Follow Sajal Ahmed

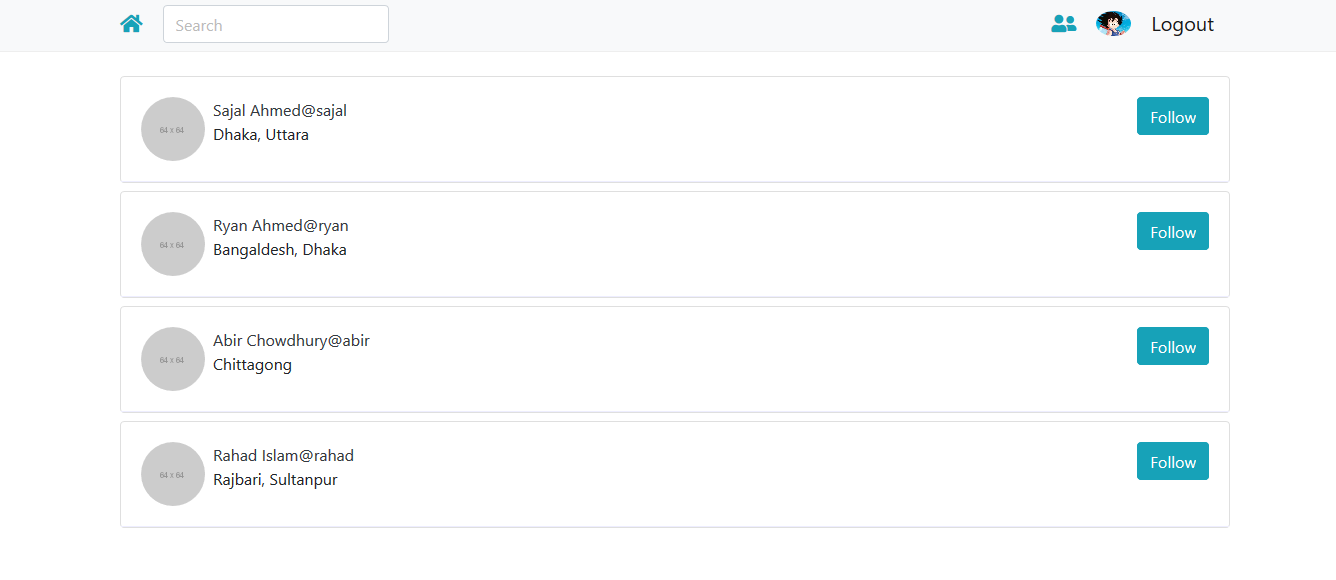[x=1172, y=116]
